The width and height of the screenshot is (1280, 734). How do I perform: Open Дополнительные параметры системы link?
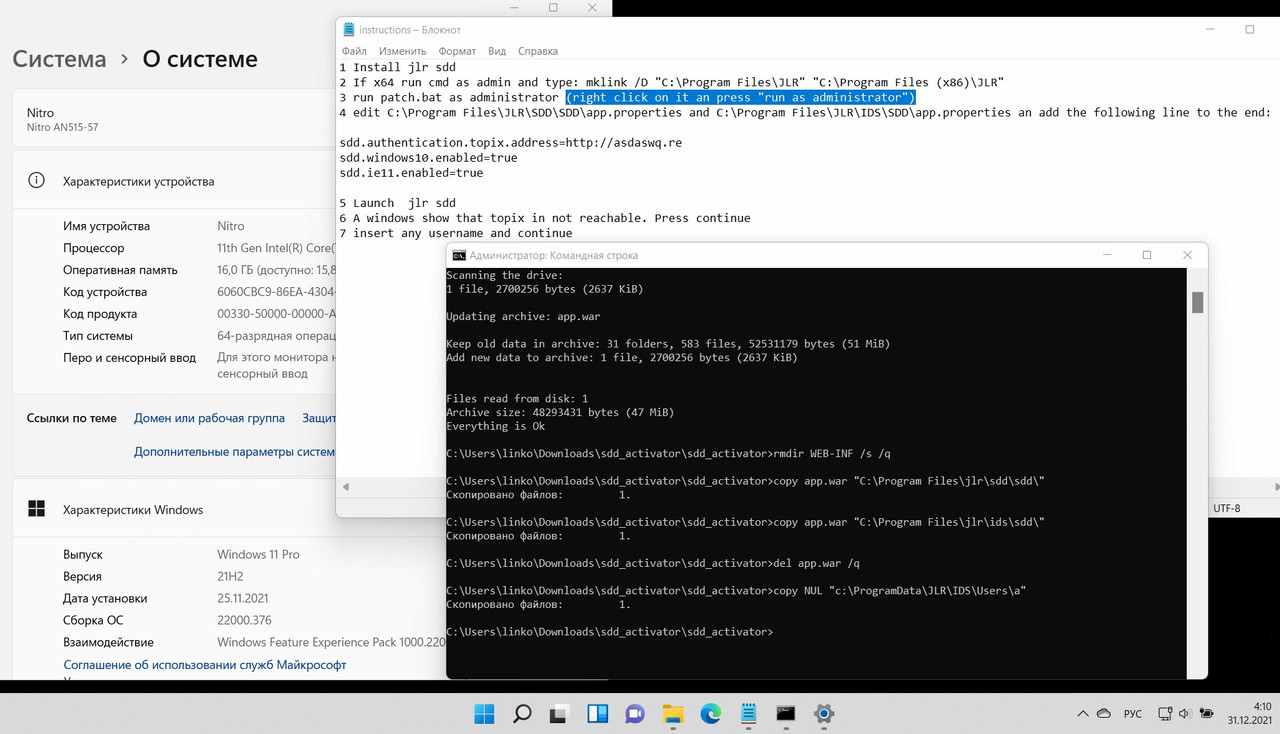click(x=235, y=451)
